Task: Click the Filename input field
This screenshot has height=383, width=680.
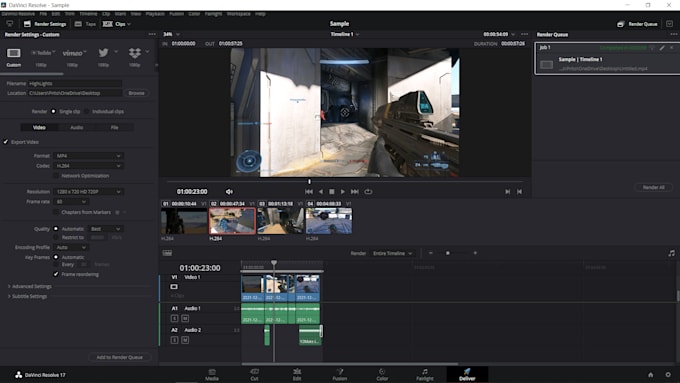Action: (75, 83)
